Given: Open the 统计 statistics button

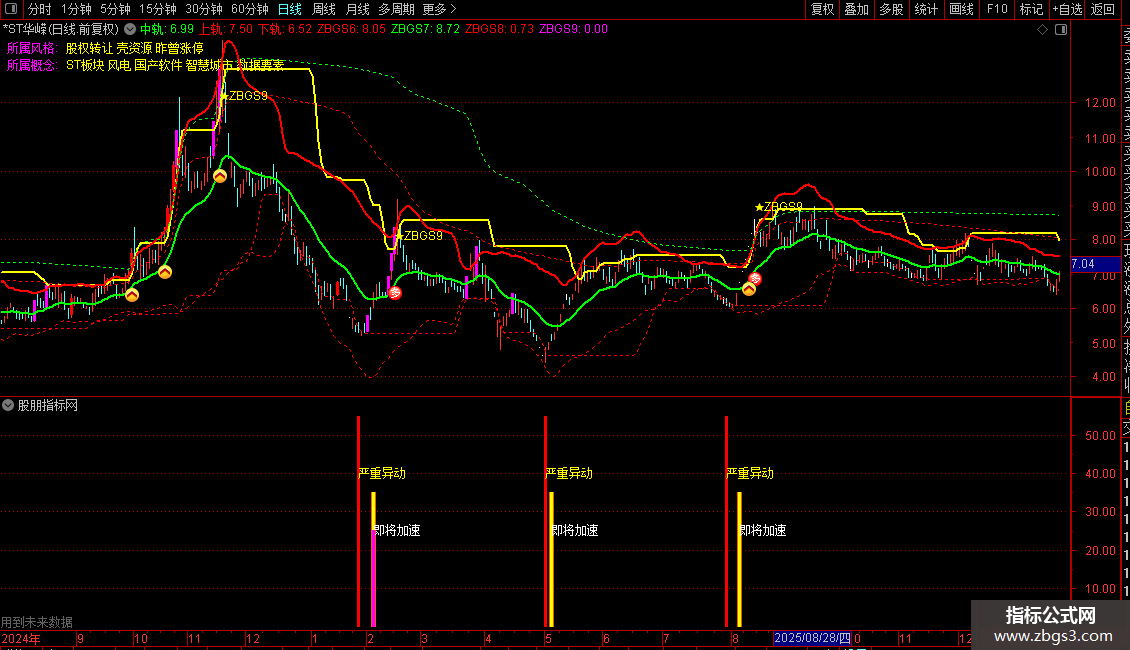Looking at the screenshot, I should point(926,9).
